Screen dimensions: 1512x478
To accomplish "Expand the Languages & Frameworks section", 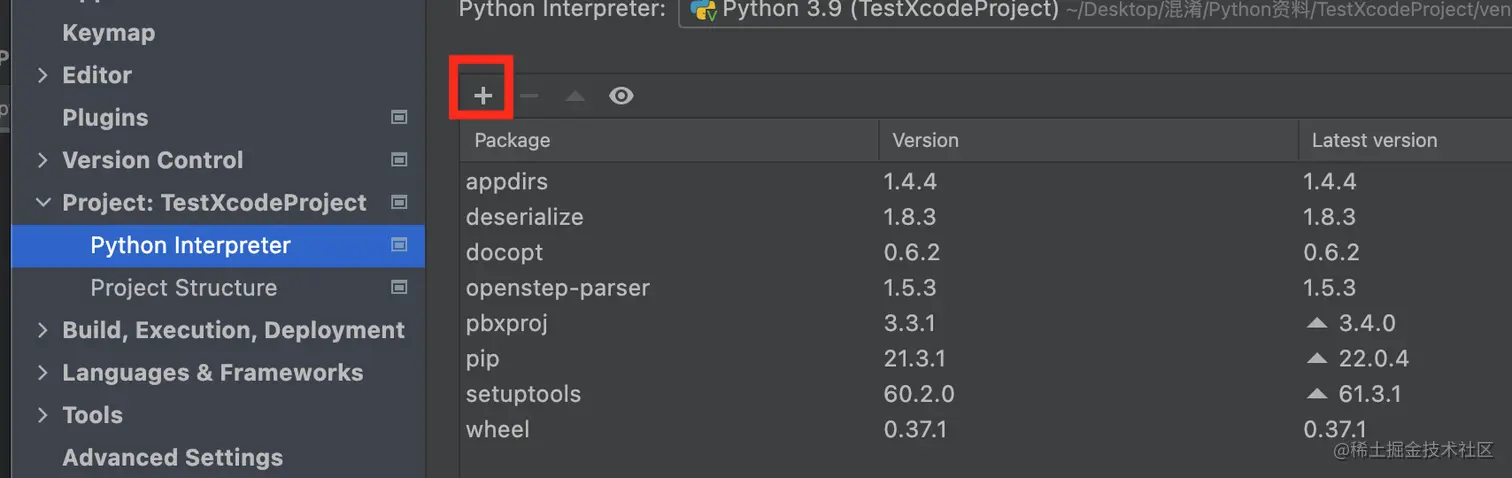I will click(x=42, y=373).
